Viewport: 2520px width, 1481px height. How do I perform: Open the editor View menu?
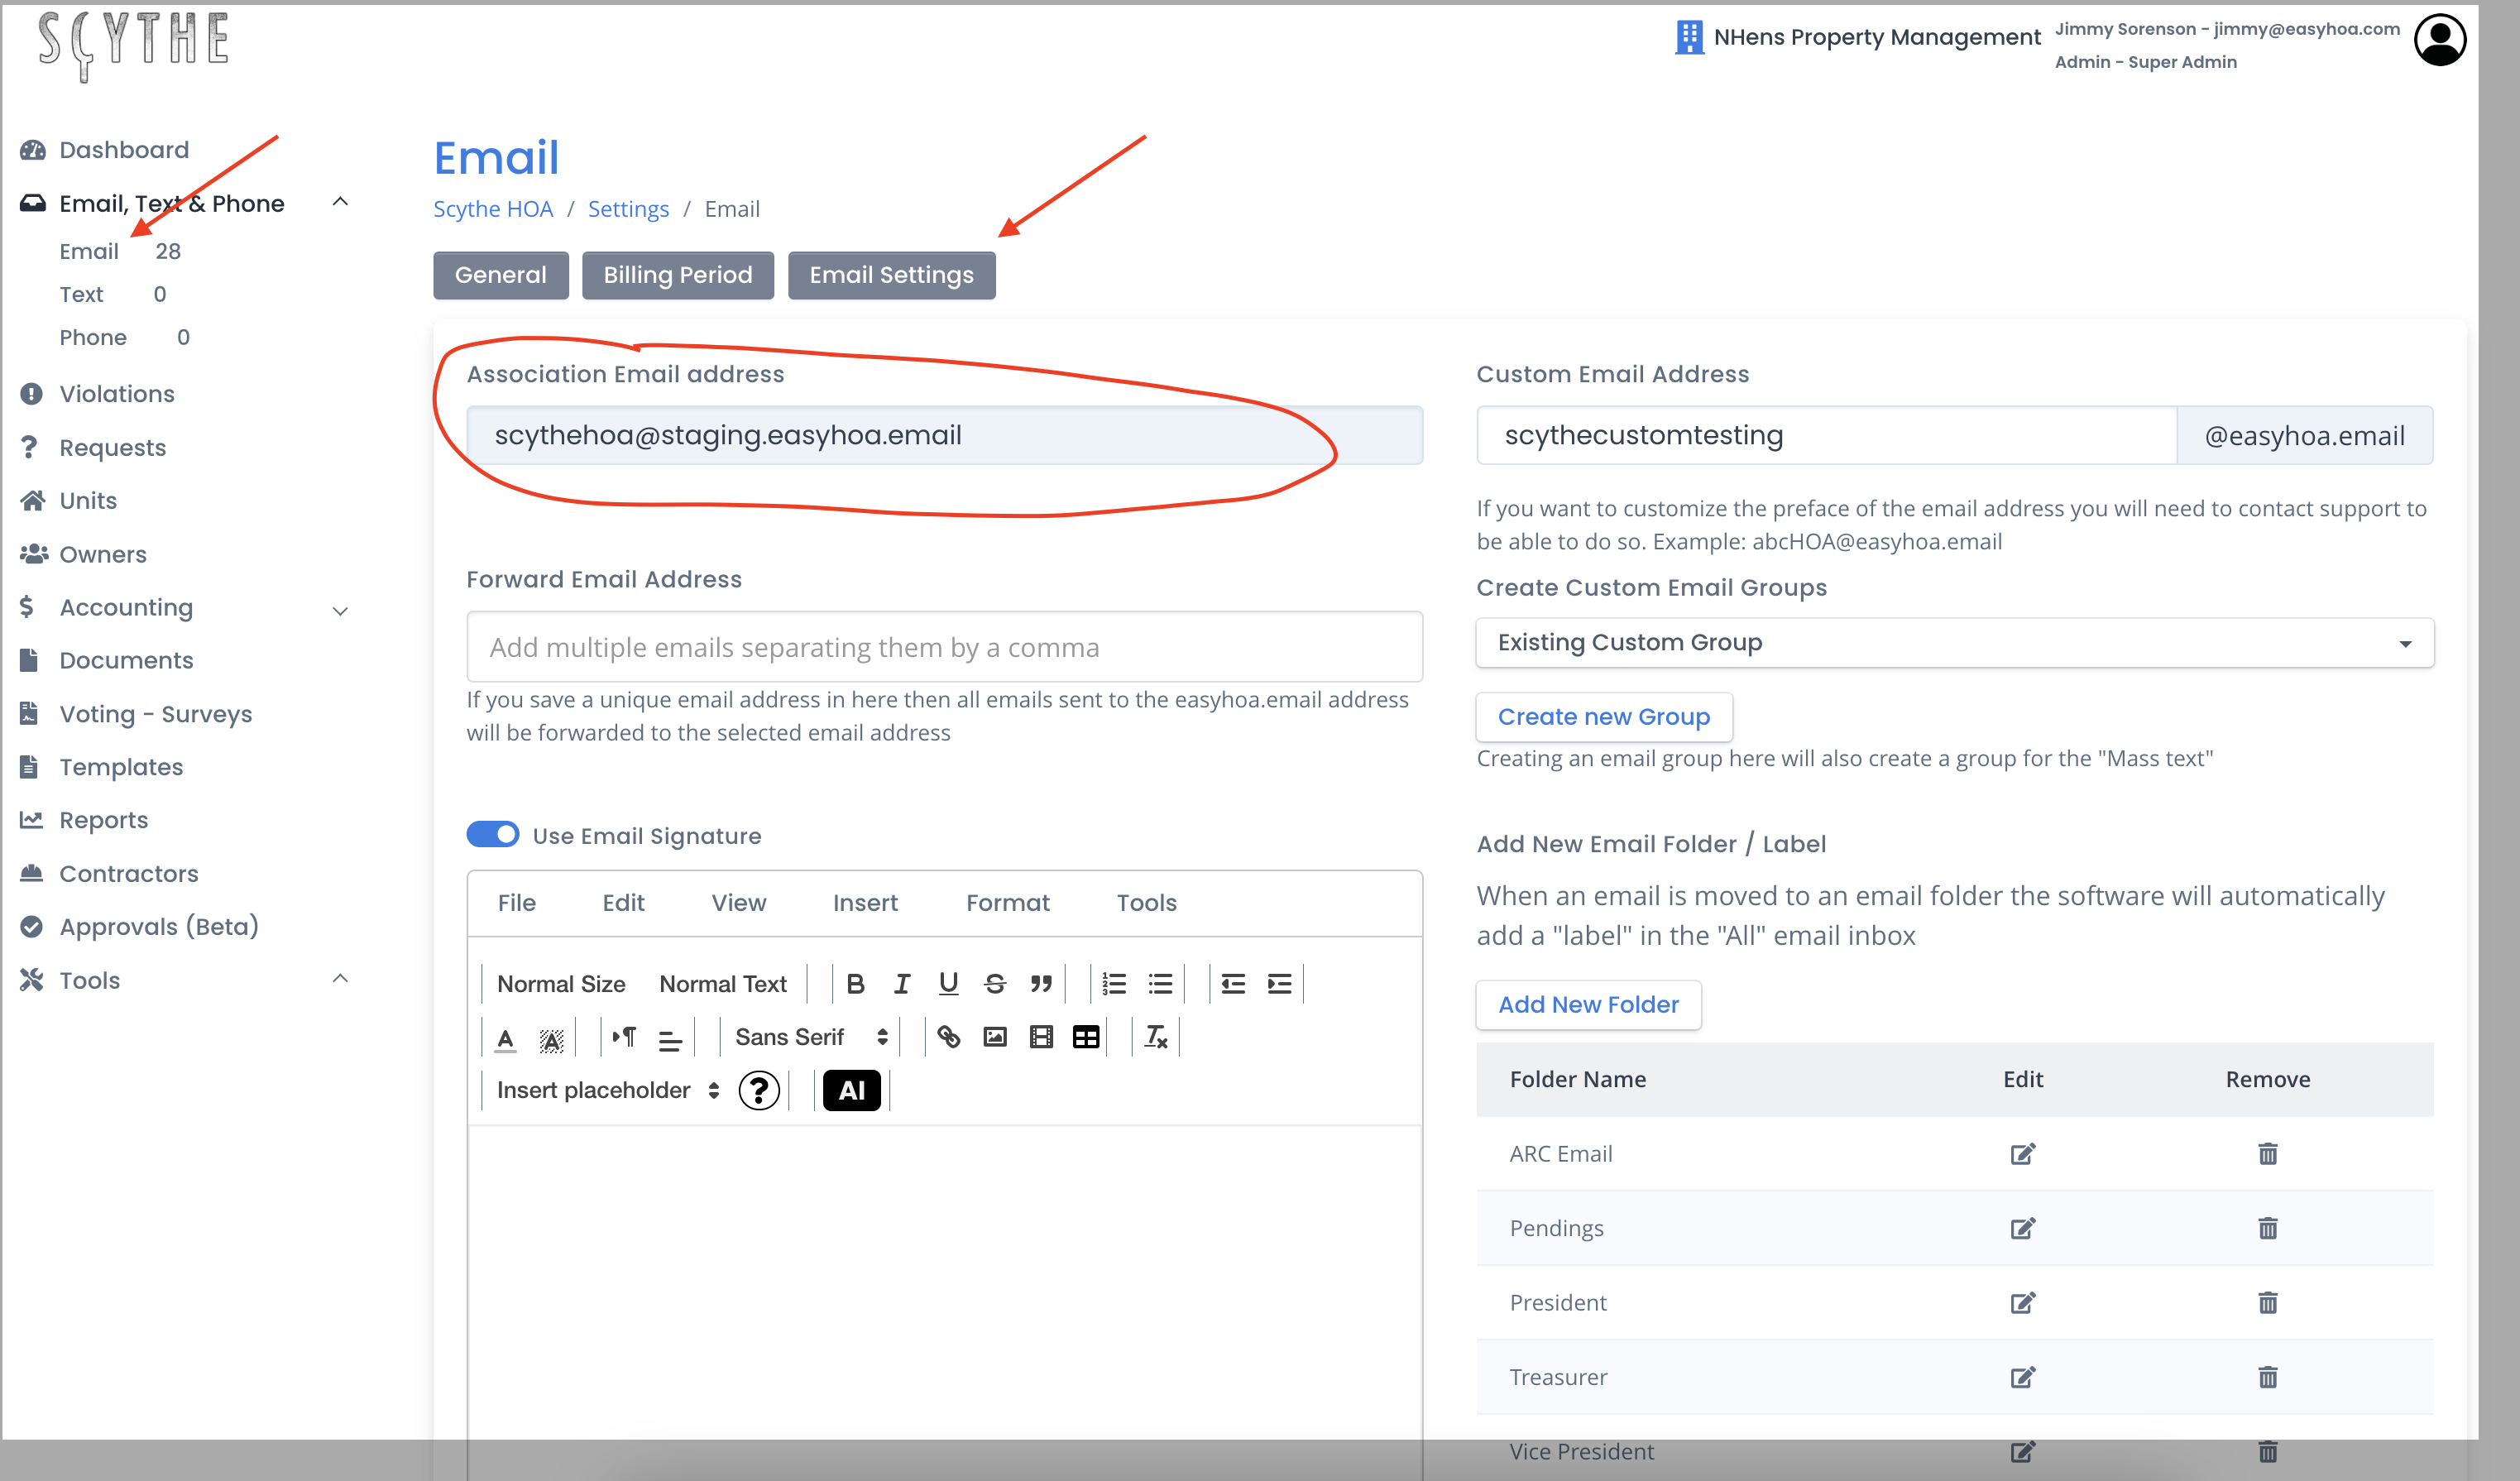pos(739,903)
